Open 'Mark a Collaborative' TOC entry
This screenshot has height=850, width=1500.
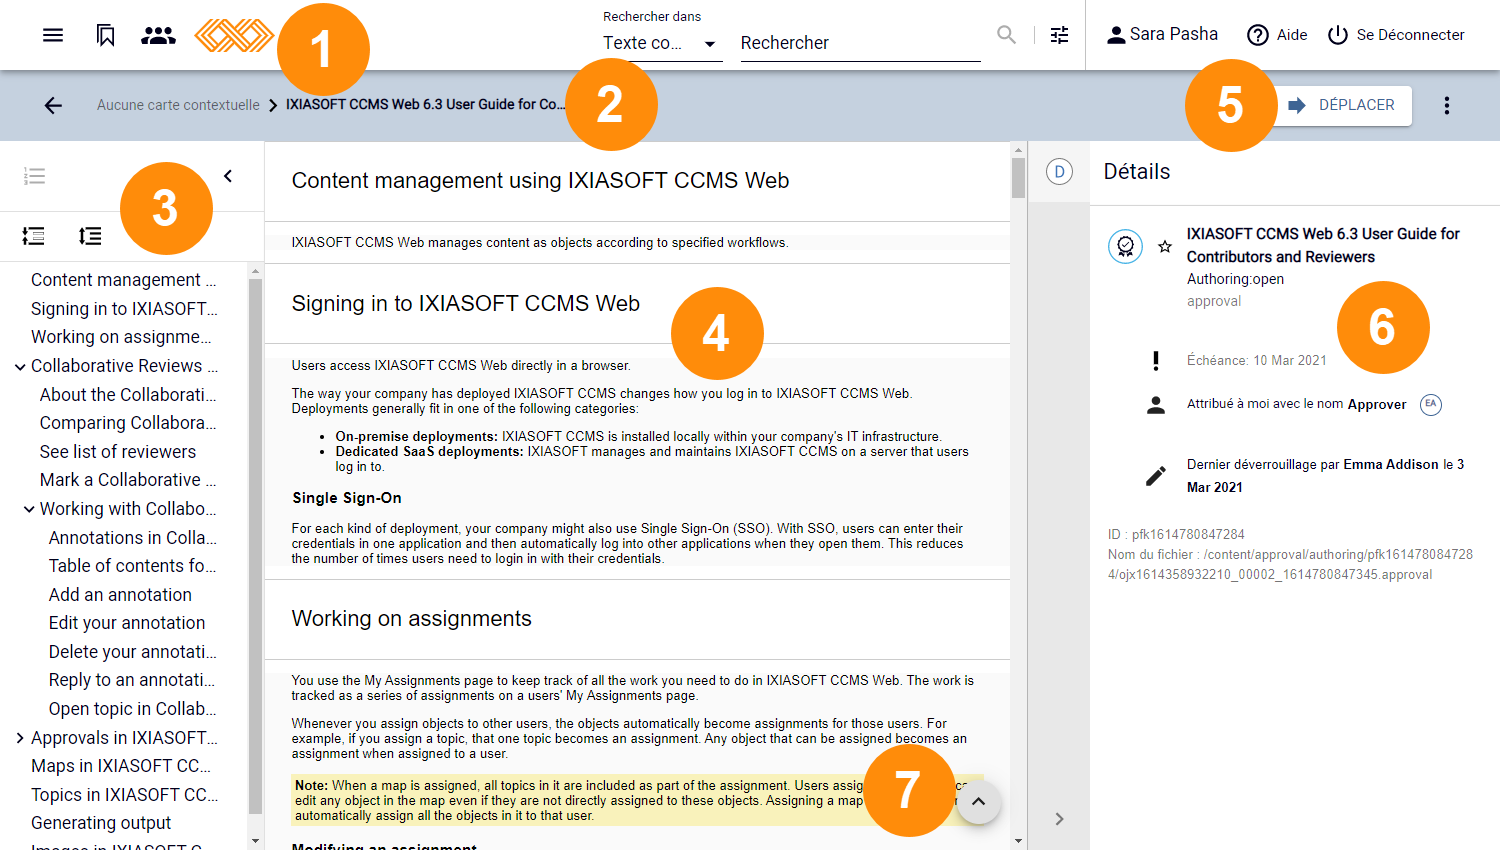coord(128,480)
